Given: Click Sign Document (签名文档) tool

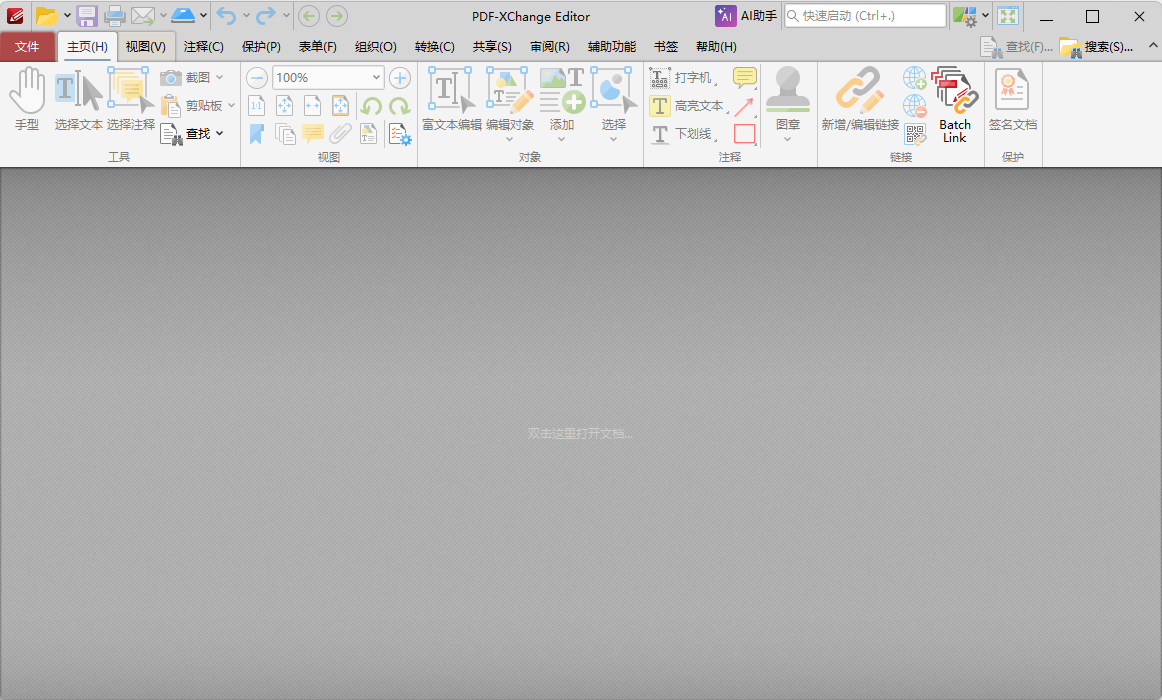Looking at the screenshot, I should pyautogui.click(x=1012, y=99).
